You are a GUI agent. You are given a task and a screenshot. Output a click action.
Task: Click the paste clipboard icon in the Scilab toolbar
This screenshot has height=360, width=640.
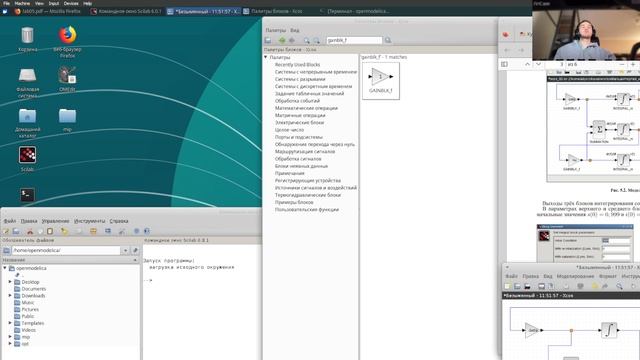coord(50,231)
